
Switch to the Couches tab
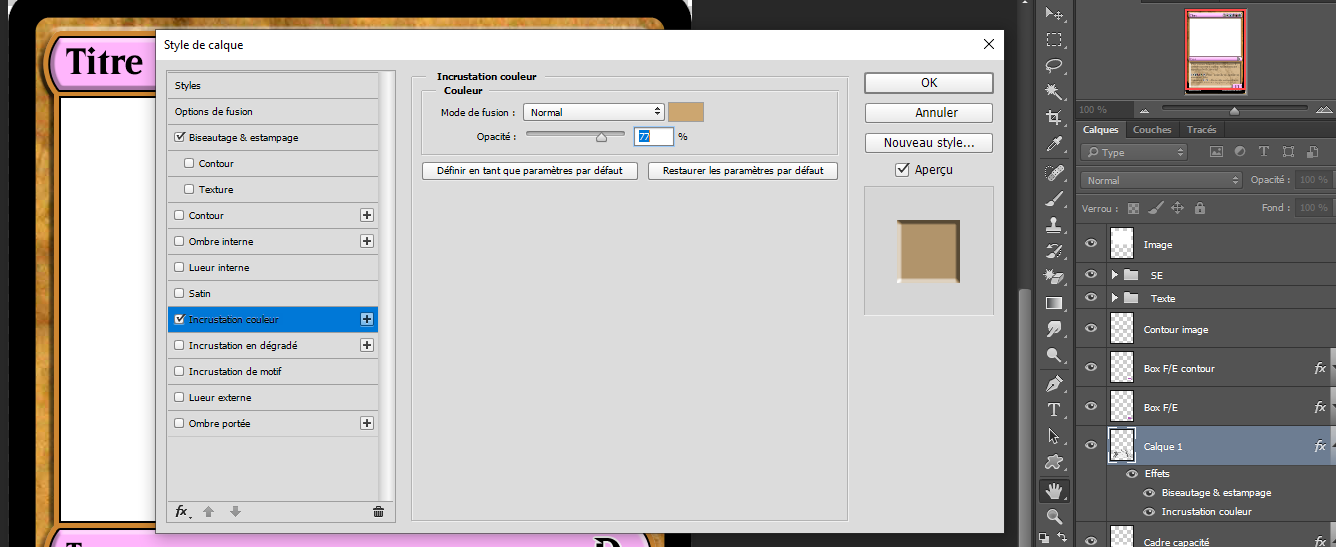pos(1152,130)
